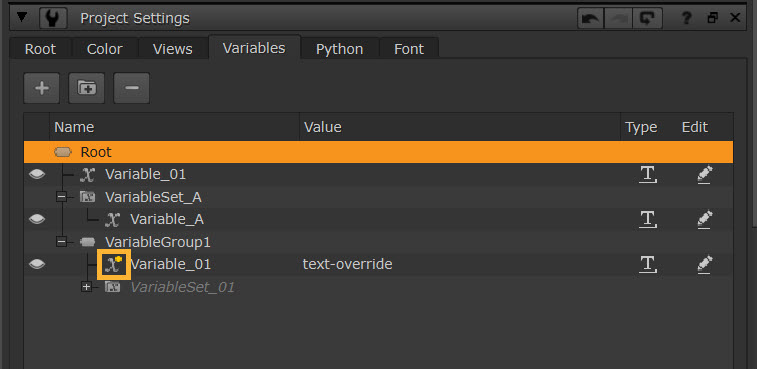Open help with the question mark icon

click(686, 18)
